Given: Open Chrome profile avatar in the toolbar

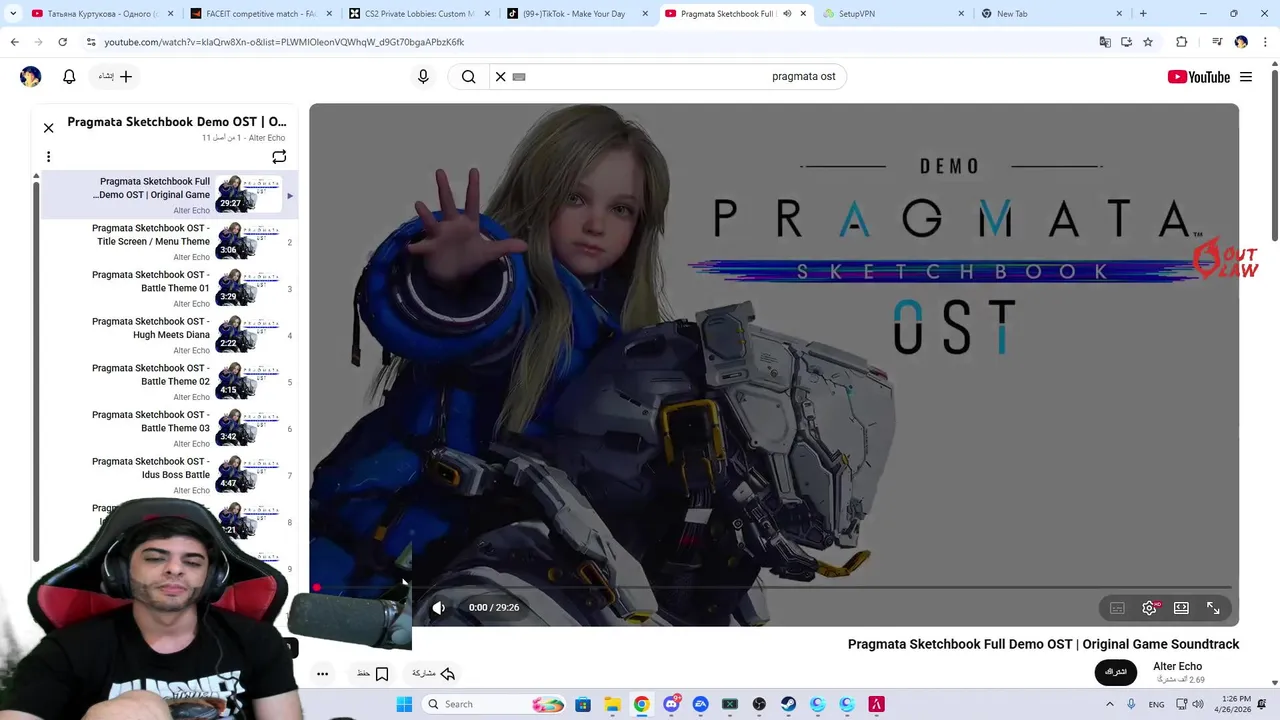Looking at the screenshot, I should pyautogui.click(x=1241, y=42).
